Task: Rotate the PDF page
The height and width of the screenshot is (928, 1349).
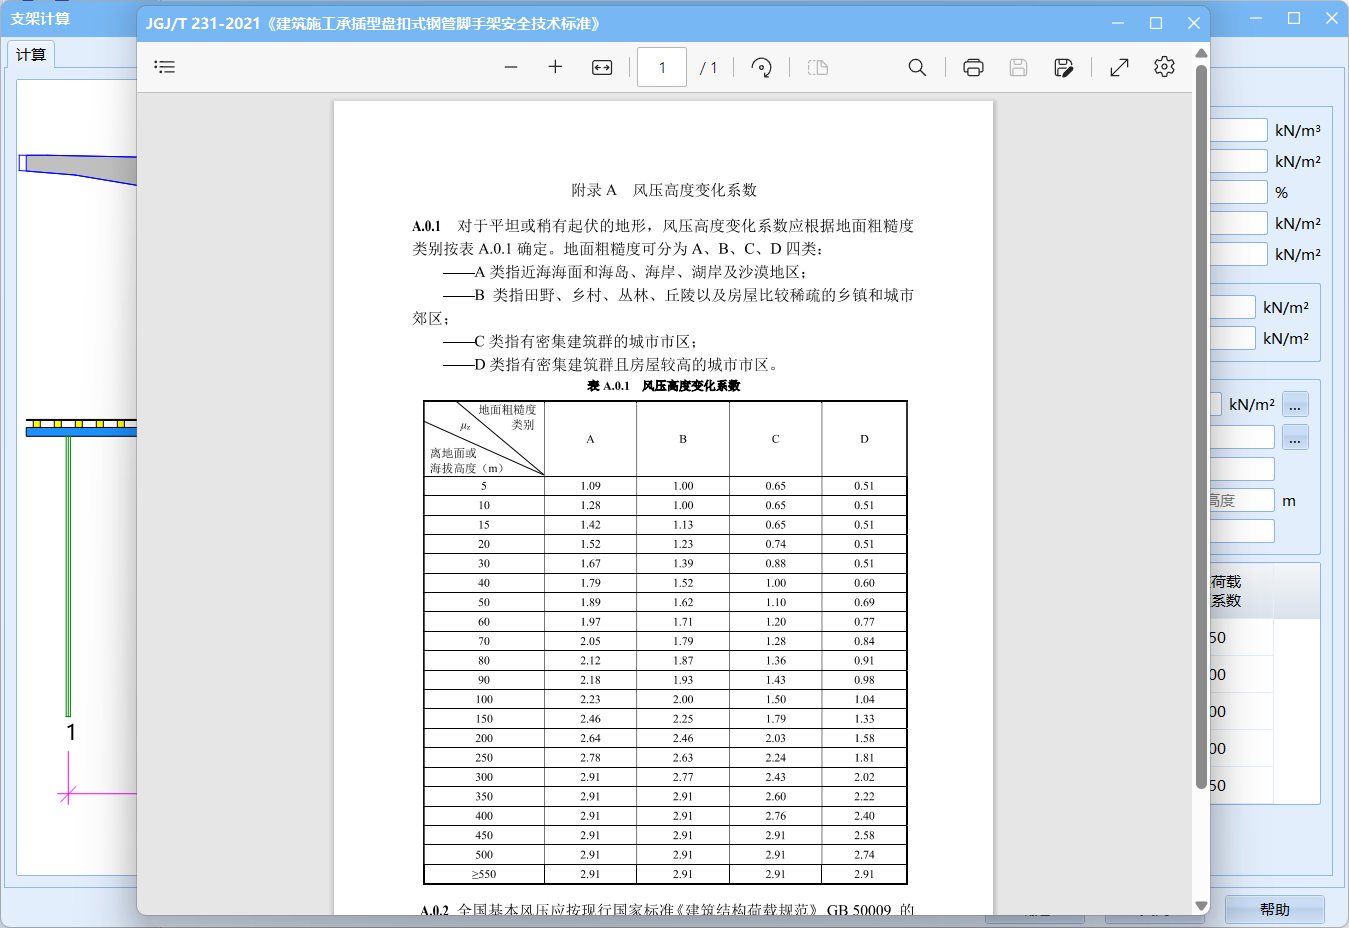Action: 761,66
